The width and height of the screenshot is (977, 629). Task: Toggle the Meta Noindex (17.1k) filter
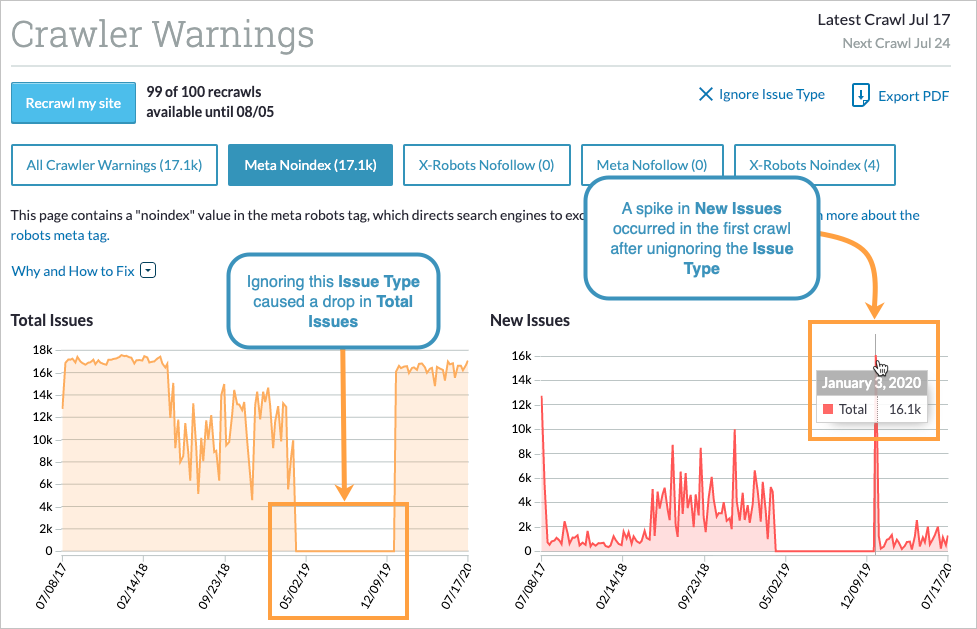tap(310, 164)
